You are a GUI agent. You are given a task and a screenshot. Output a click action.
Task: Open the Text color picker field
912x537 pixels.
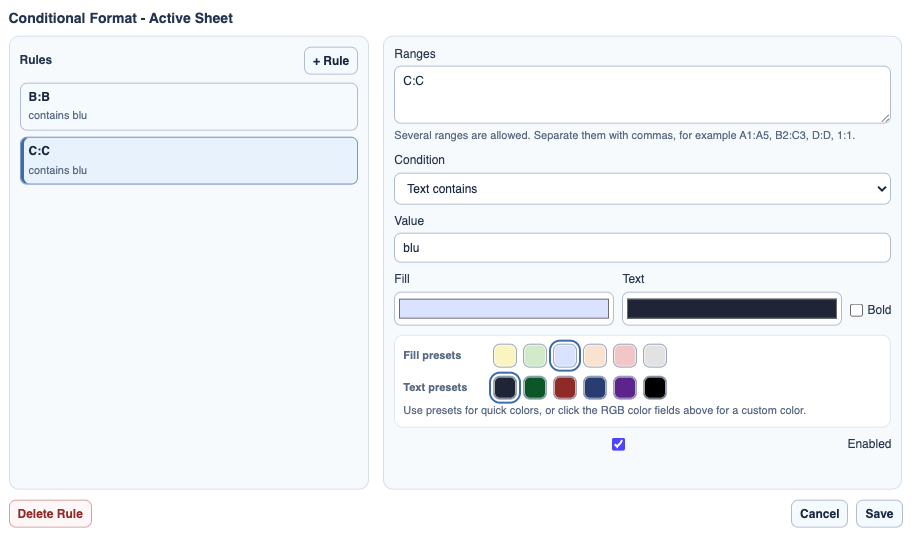point(732,309)
